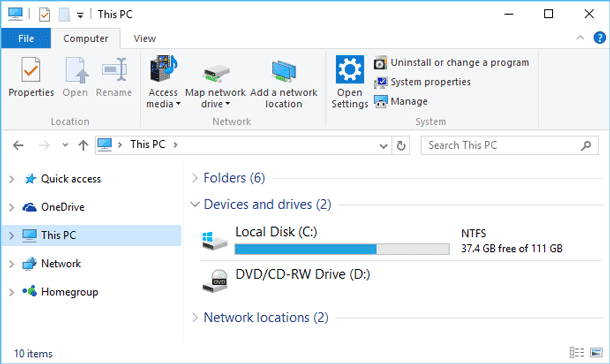Switch to the View ribbon tab
The image size is (610, 364).
pos(144,38)
